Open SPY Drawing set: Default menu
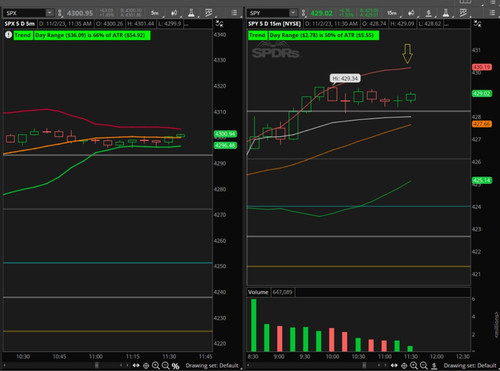Screen dimensions: 500x371 click(x=470, y=366)
